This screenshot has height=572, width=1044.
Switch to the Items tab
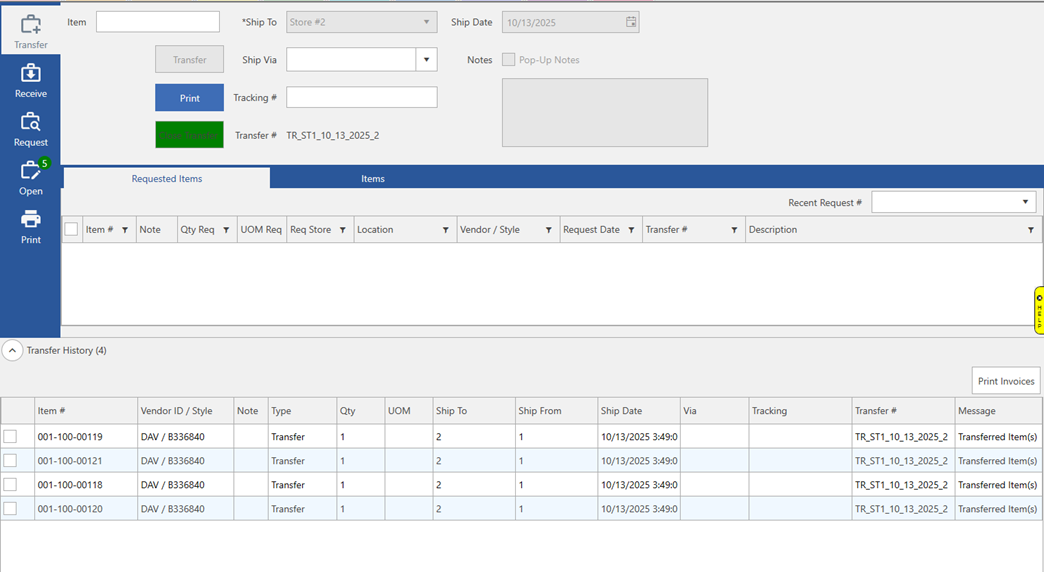tap(373, 179)
